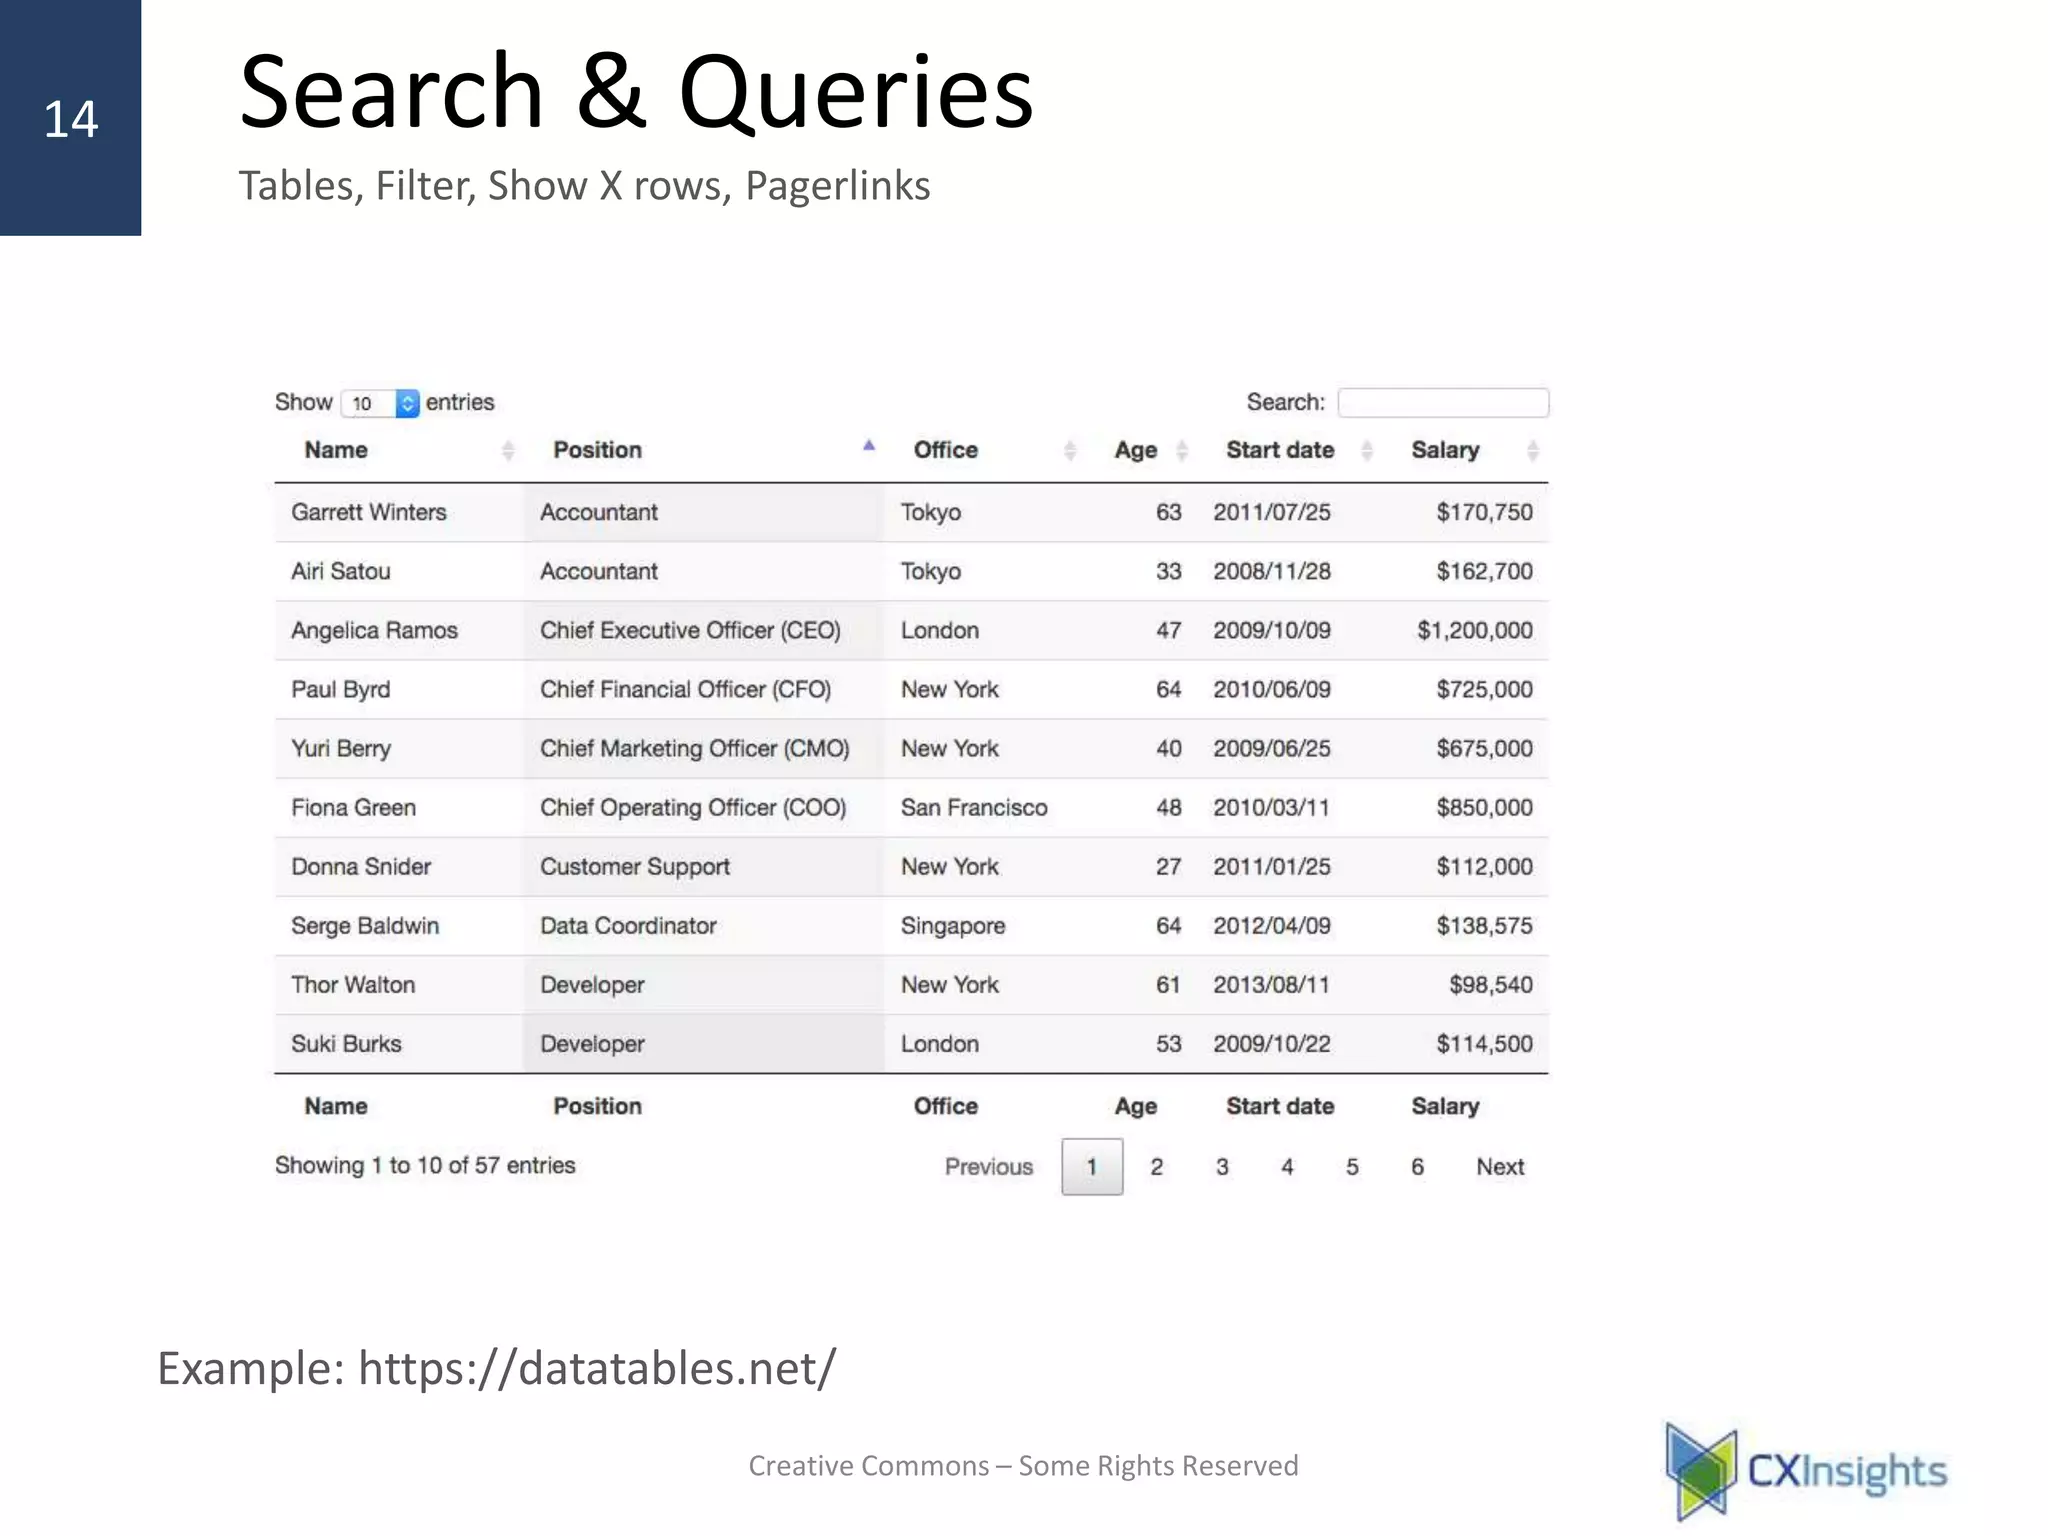Click the Salary header text

(1445, 451)
